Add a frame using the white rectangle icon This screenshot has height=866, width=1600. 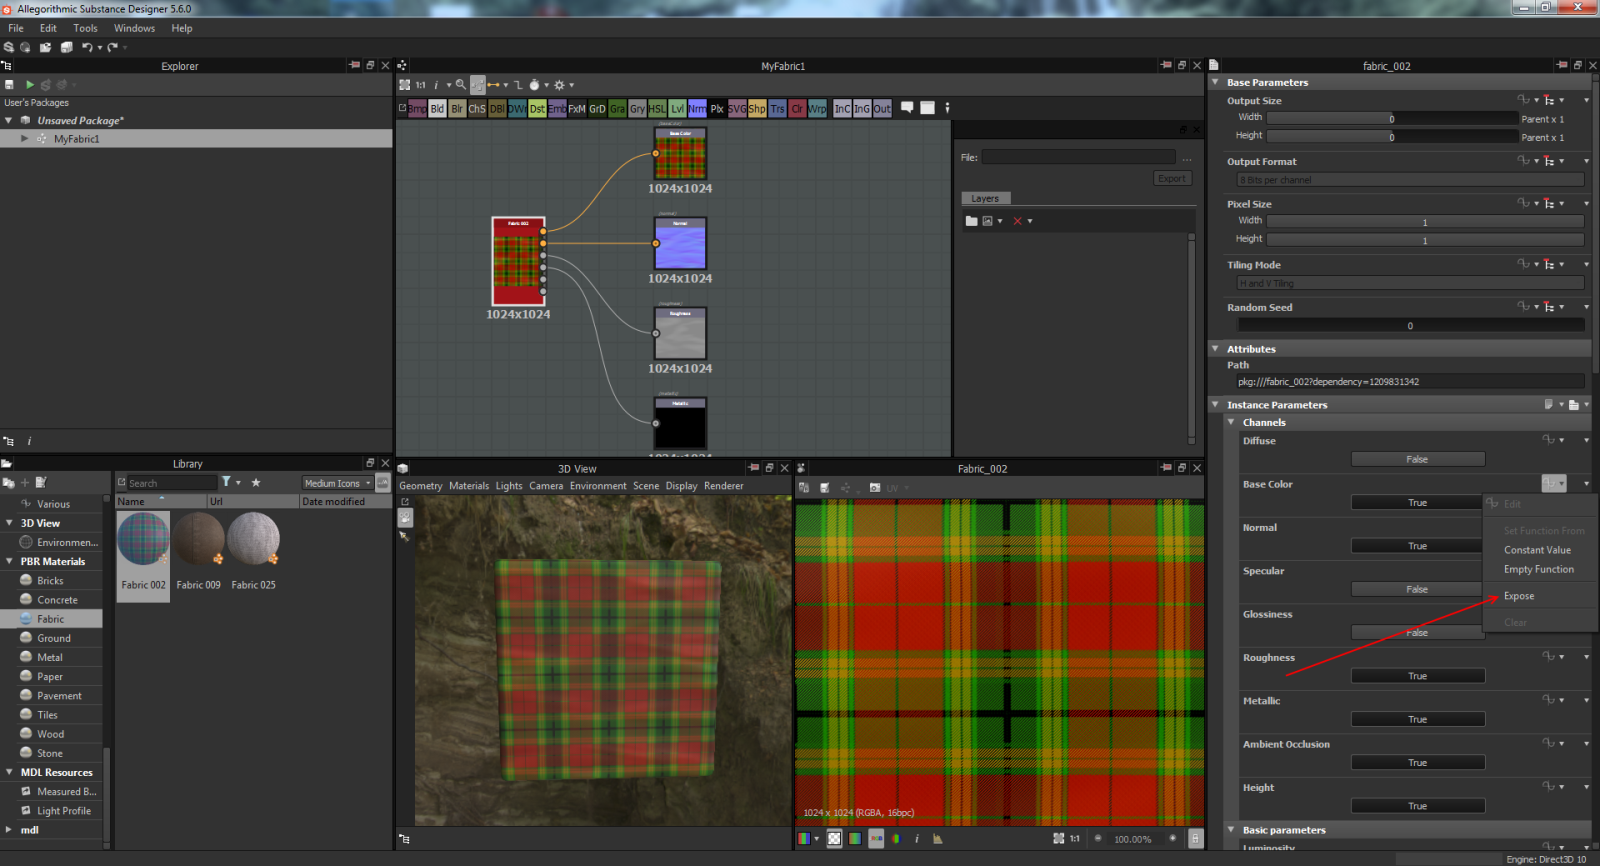point(927,107)
